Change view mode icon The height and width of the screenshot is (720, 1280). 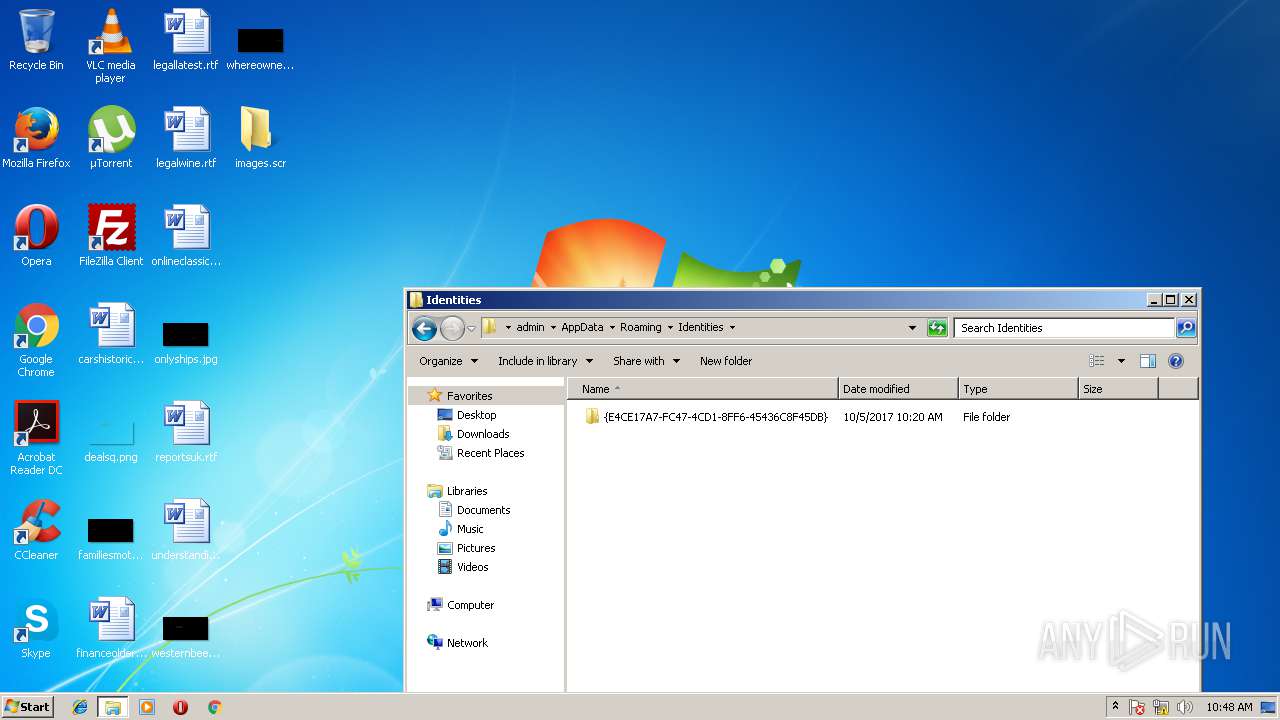pyautogui.click(x=1097, y=361)
